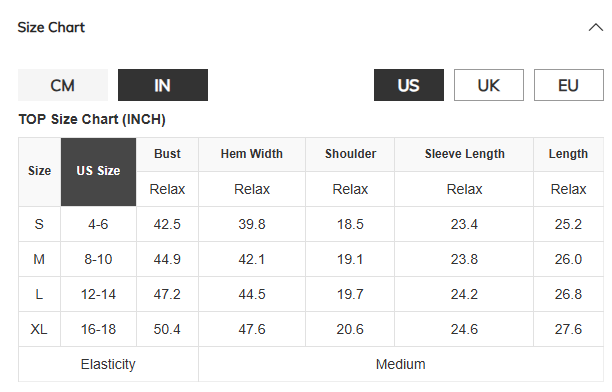
Task: Click the Size Chart heading
Action: point(51,27)
